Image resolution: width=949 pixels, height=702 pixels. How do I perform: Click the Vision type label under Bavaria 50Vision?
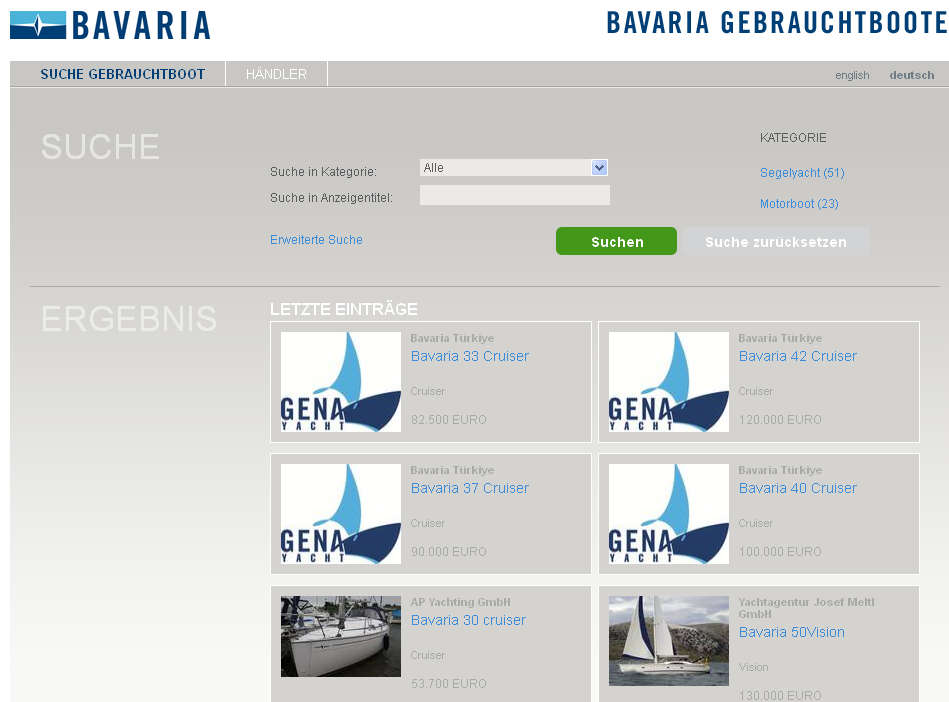pos(754,667)
